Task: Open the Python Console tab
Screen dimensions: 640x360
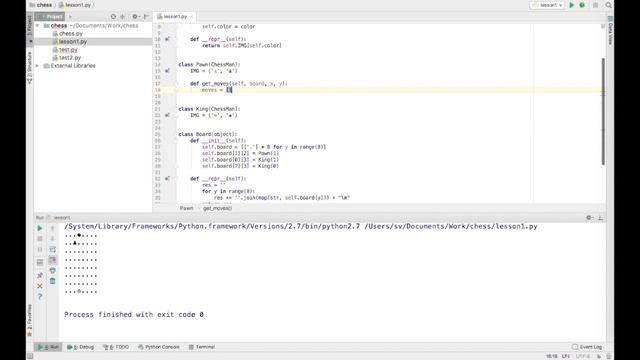Action: point(159,347)
